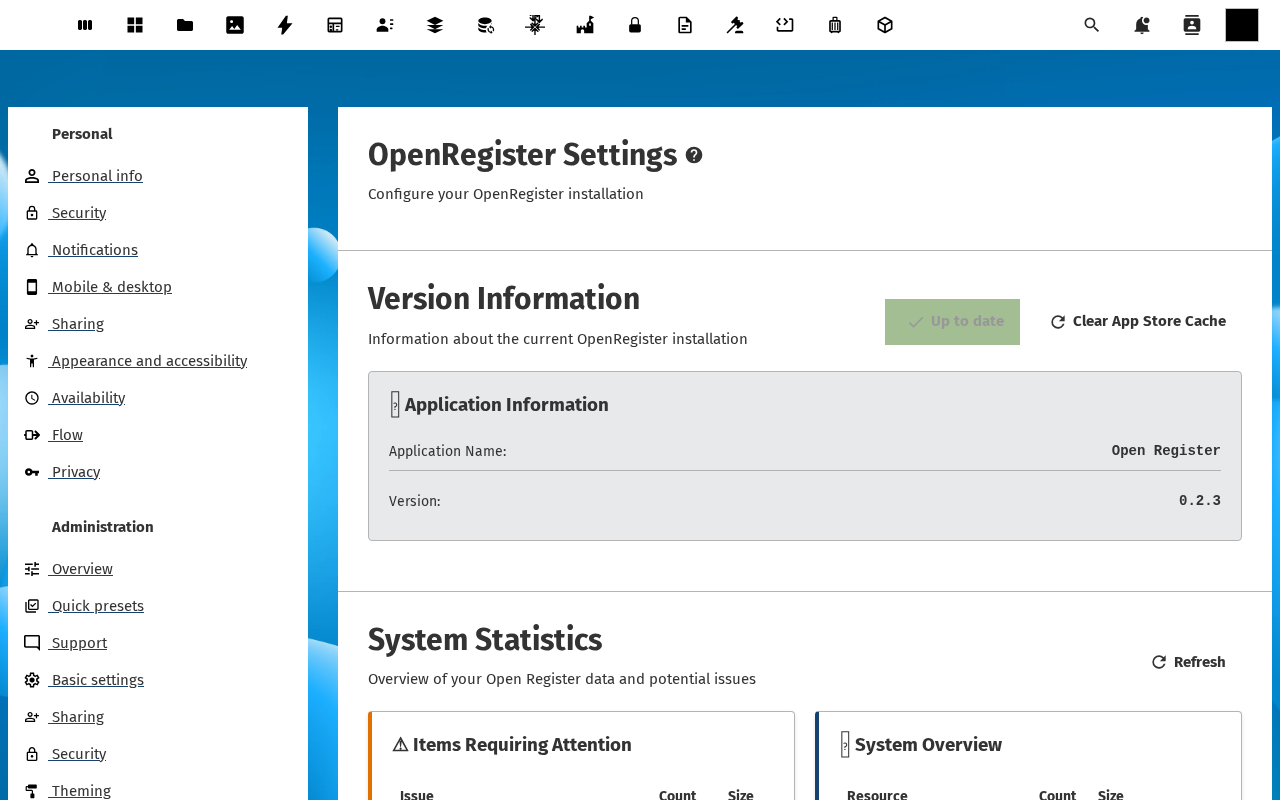This screenshot has height=800, width=1280.
Task: Open the padlock app icon in top bar
Action: point(635,25)
